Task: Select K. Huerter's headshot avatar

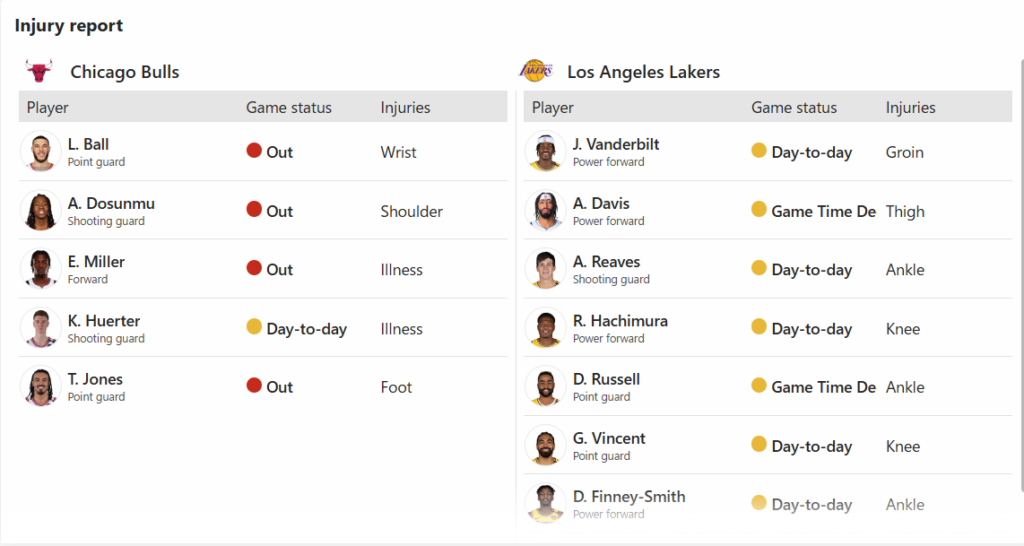Action: (x=41, y=329)
